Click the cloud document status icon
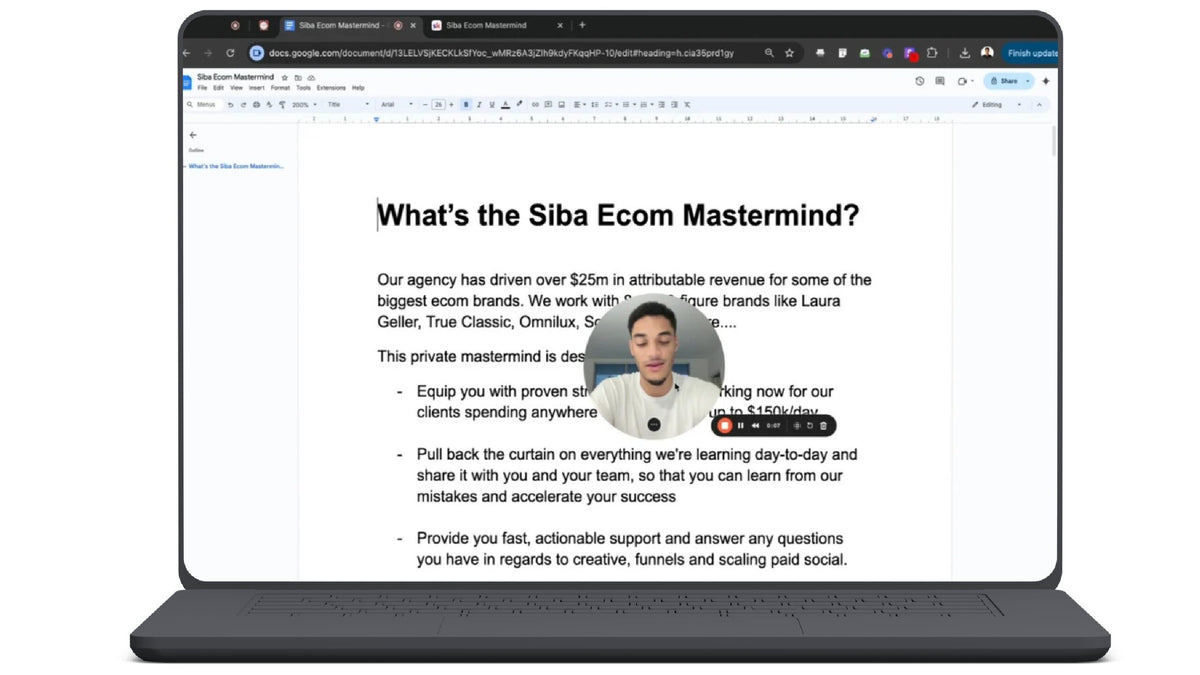Screen dimensions: 1200x675 311,77
